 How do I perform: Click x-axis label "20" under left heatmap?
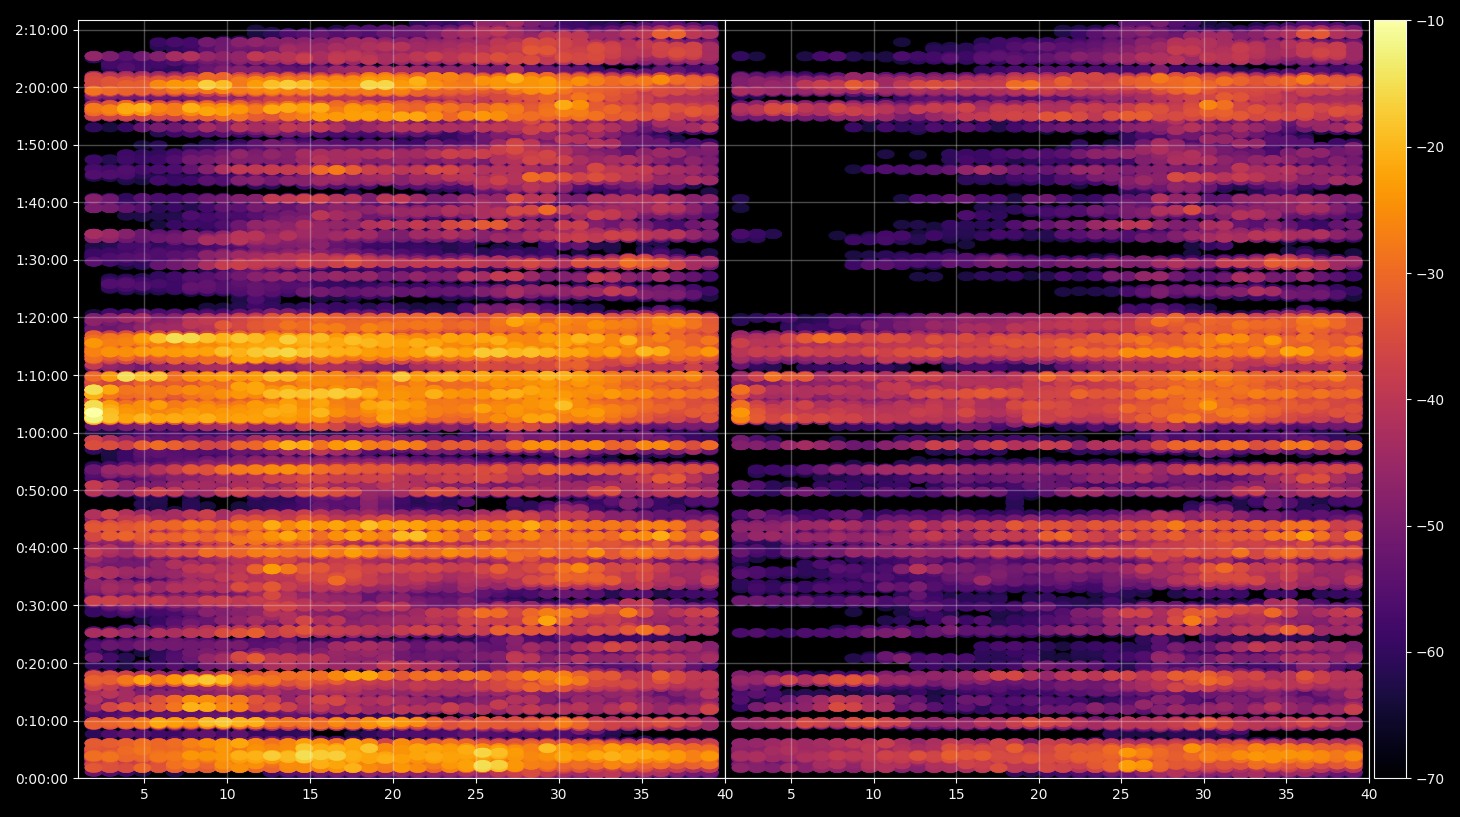tap(393, 795)
